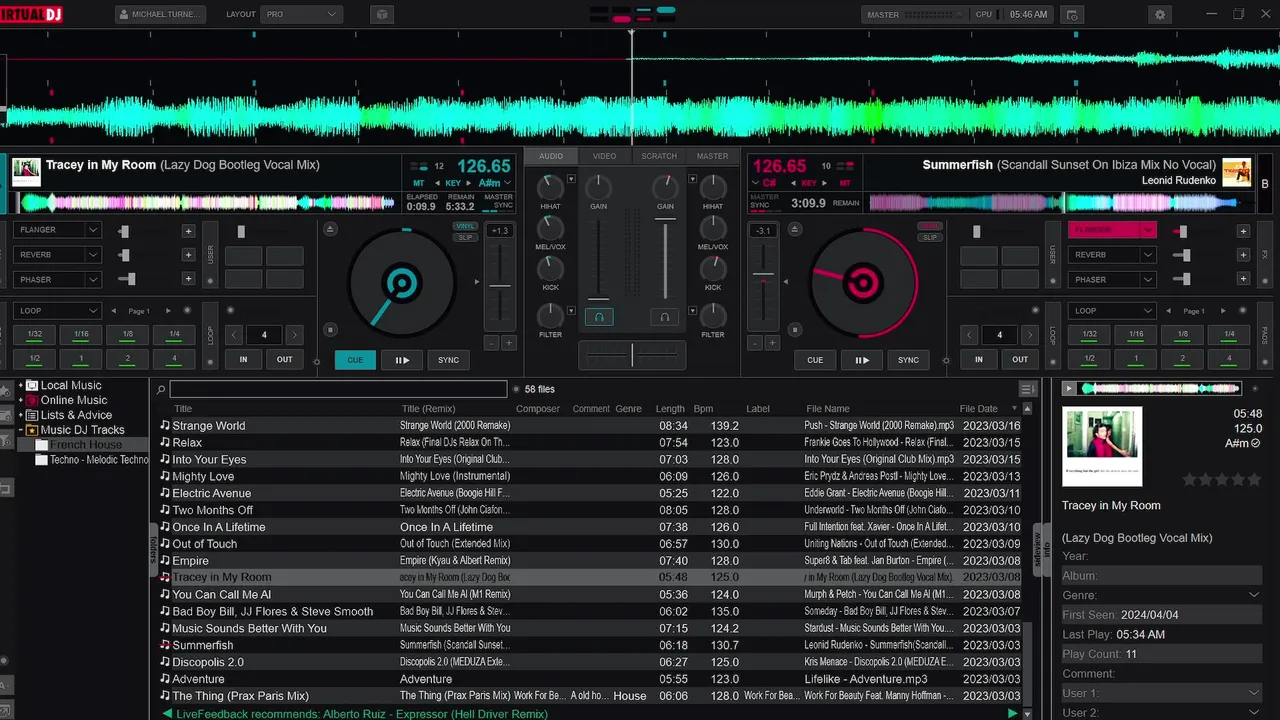Open left deck PHASER effect dropdown
1280x720 pixels.
coord(58,280)
